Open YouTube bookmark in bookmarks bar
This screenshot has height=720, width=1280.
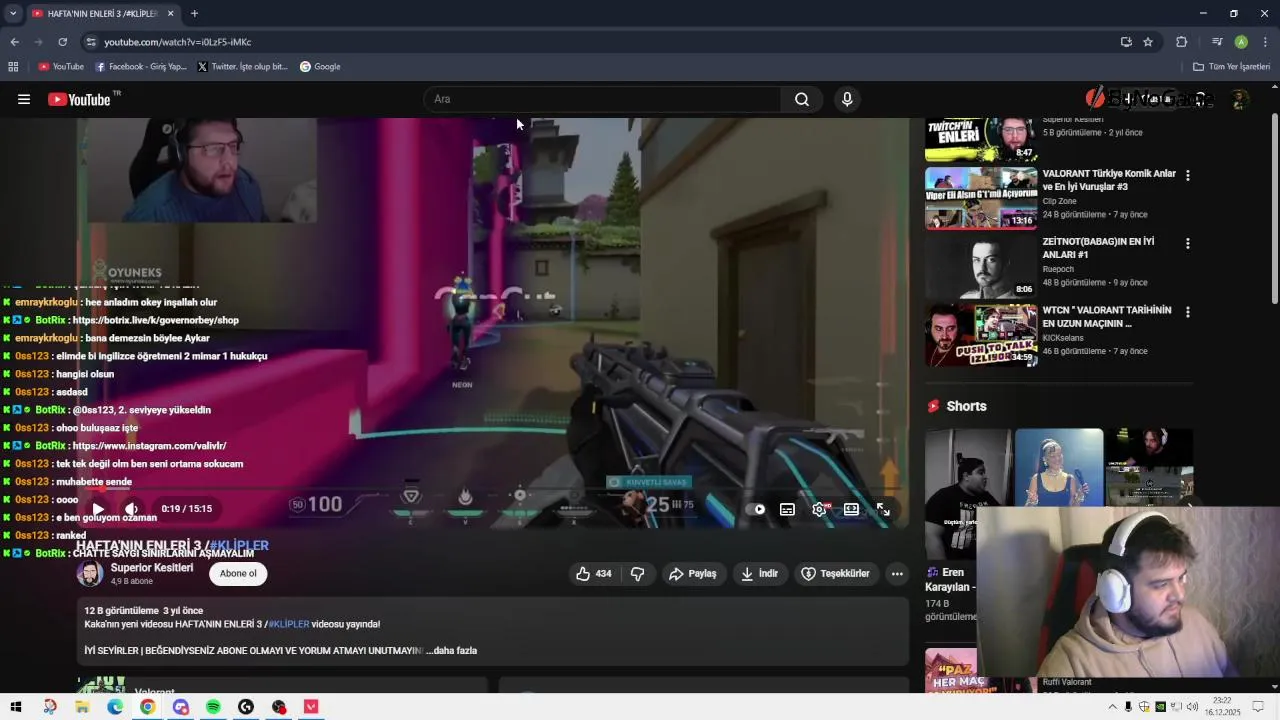point(61,67)
